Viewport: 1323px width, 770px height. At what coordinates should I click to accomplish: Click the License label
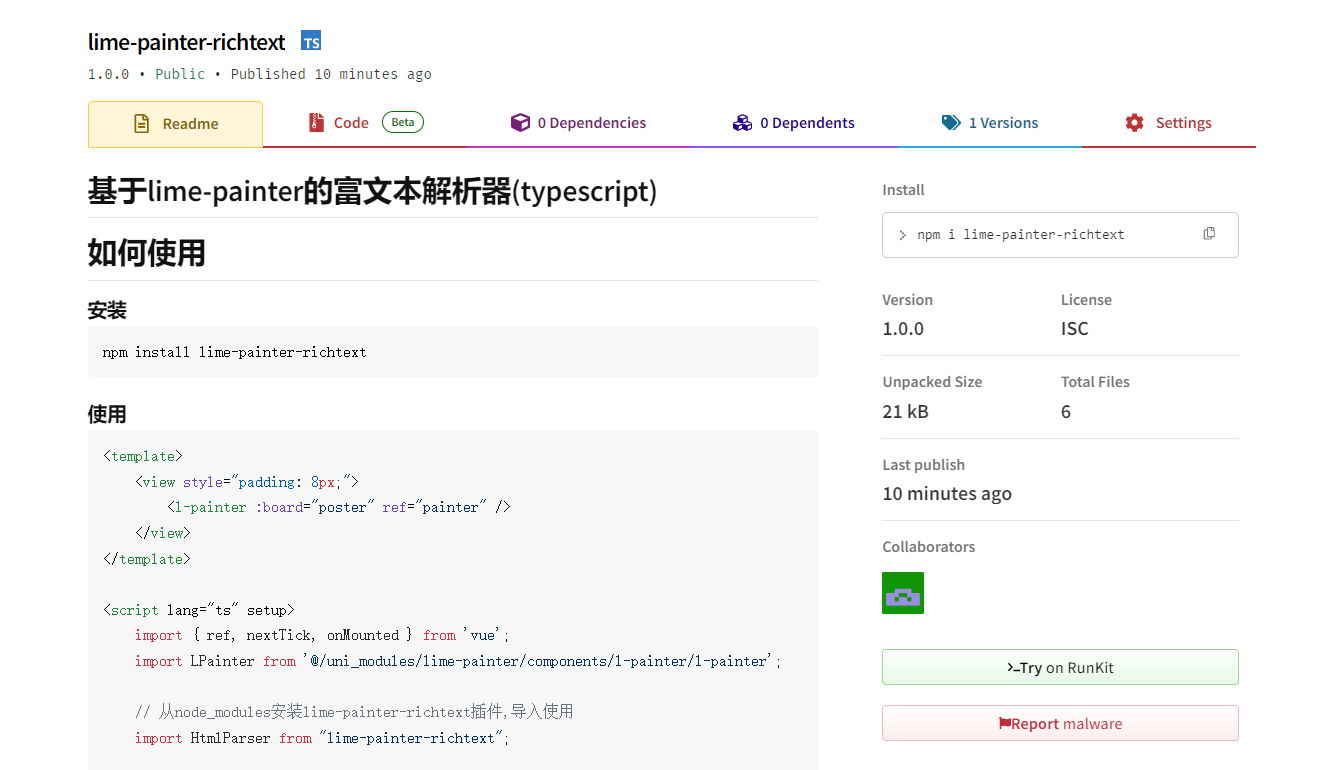click(1086, 300)
